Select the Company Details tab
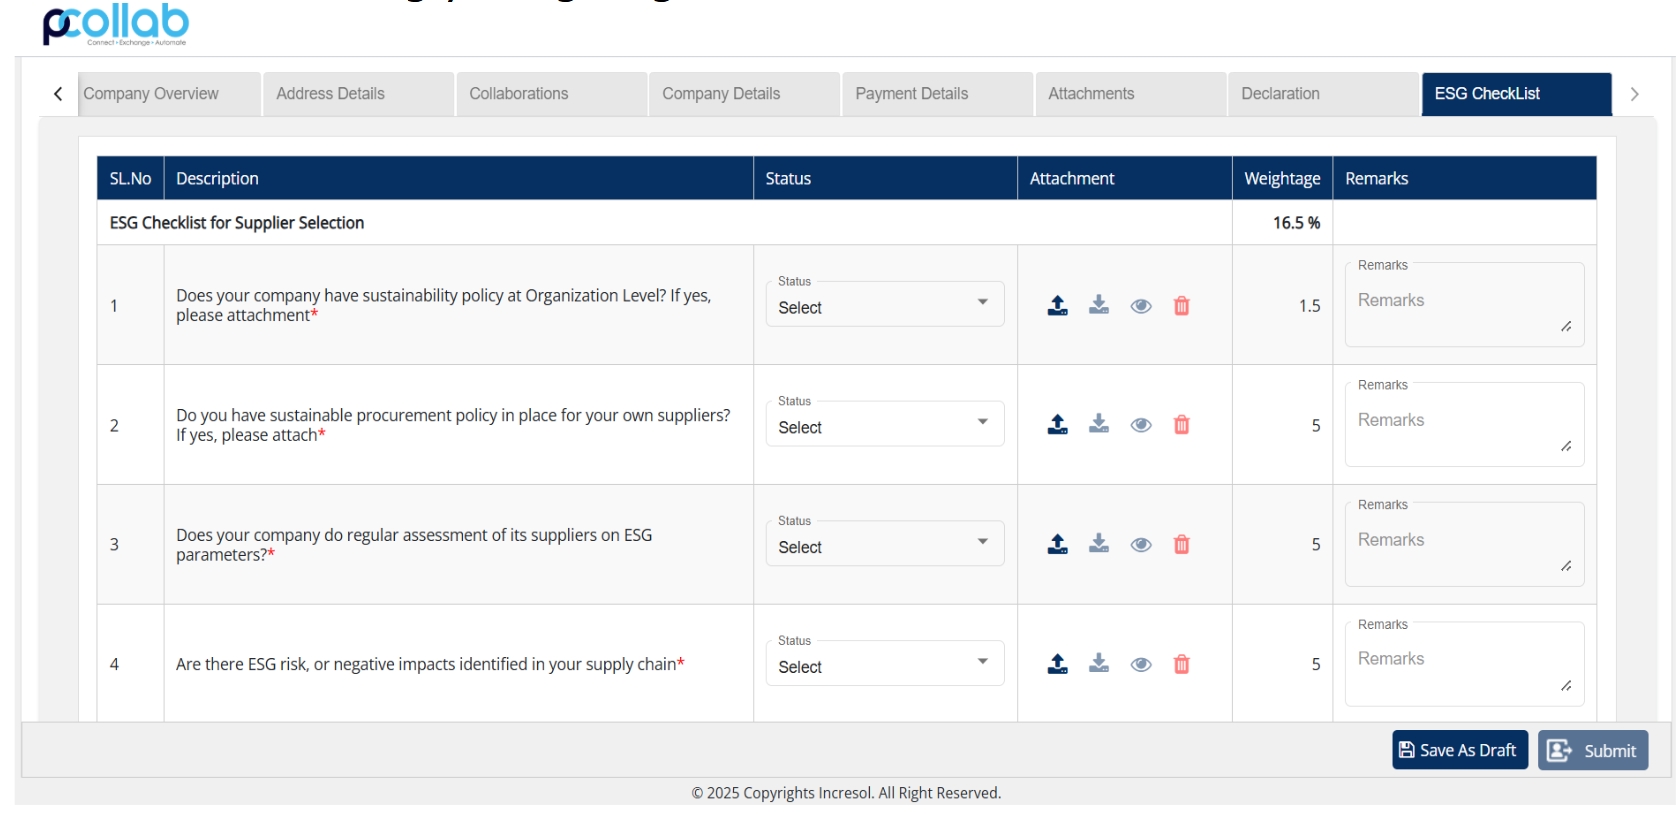 745,94
